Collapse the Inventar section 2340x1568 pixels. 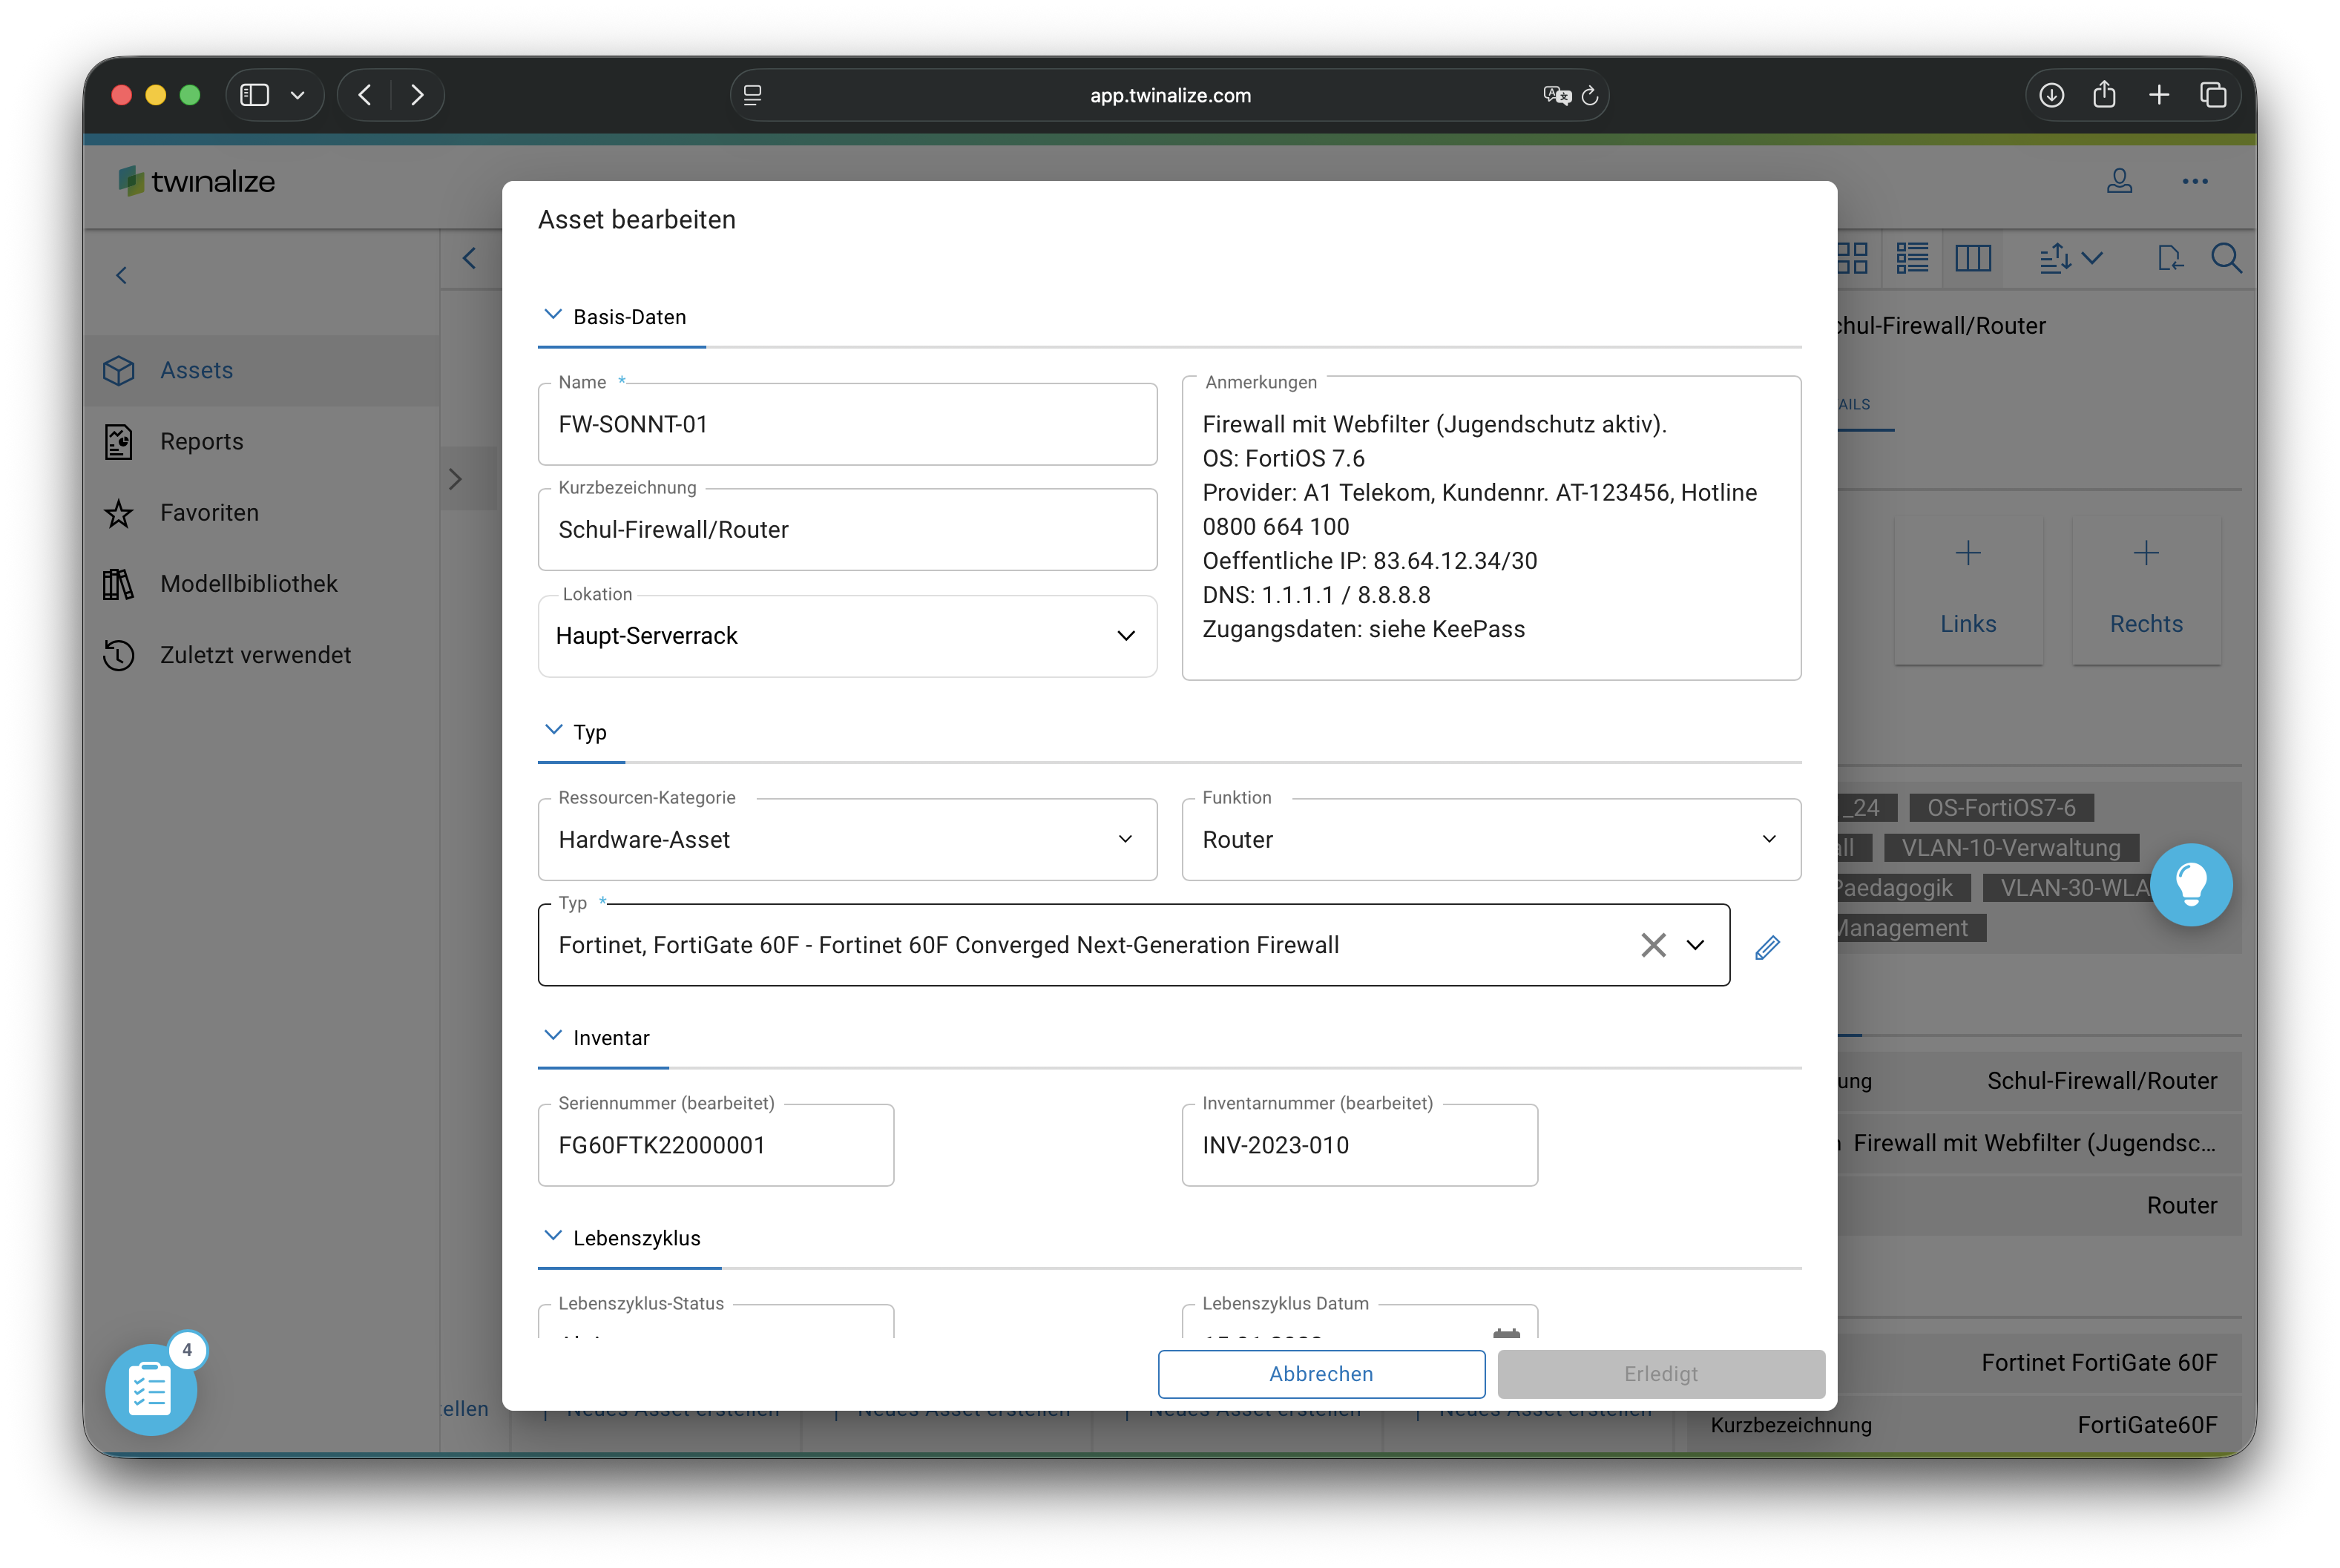point(553,1036)
